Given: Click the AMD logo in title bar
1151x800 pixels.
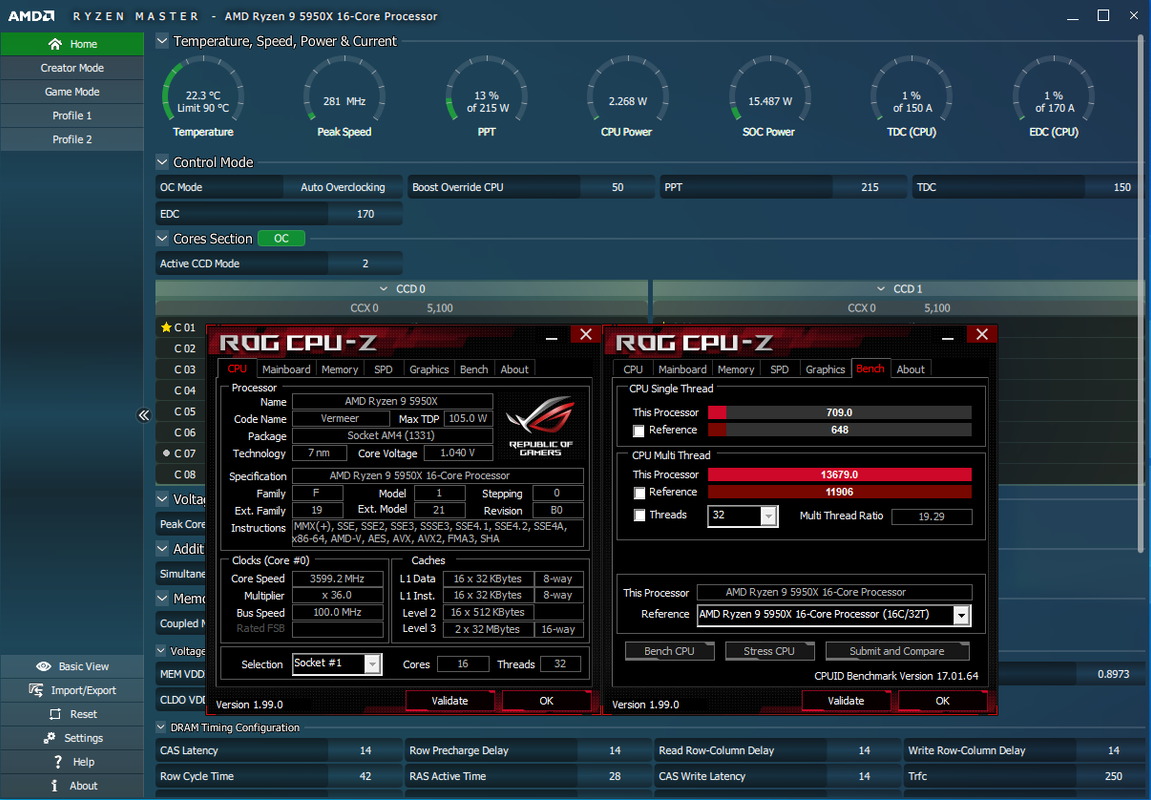Looking at the screenshot, I should [32, 15].
